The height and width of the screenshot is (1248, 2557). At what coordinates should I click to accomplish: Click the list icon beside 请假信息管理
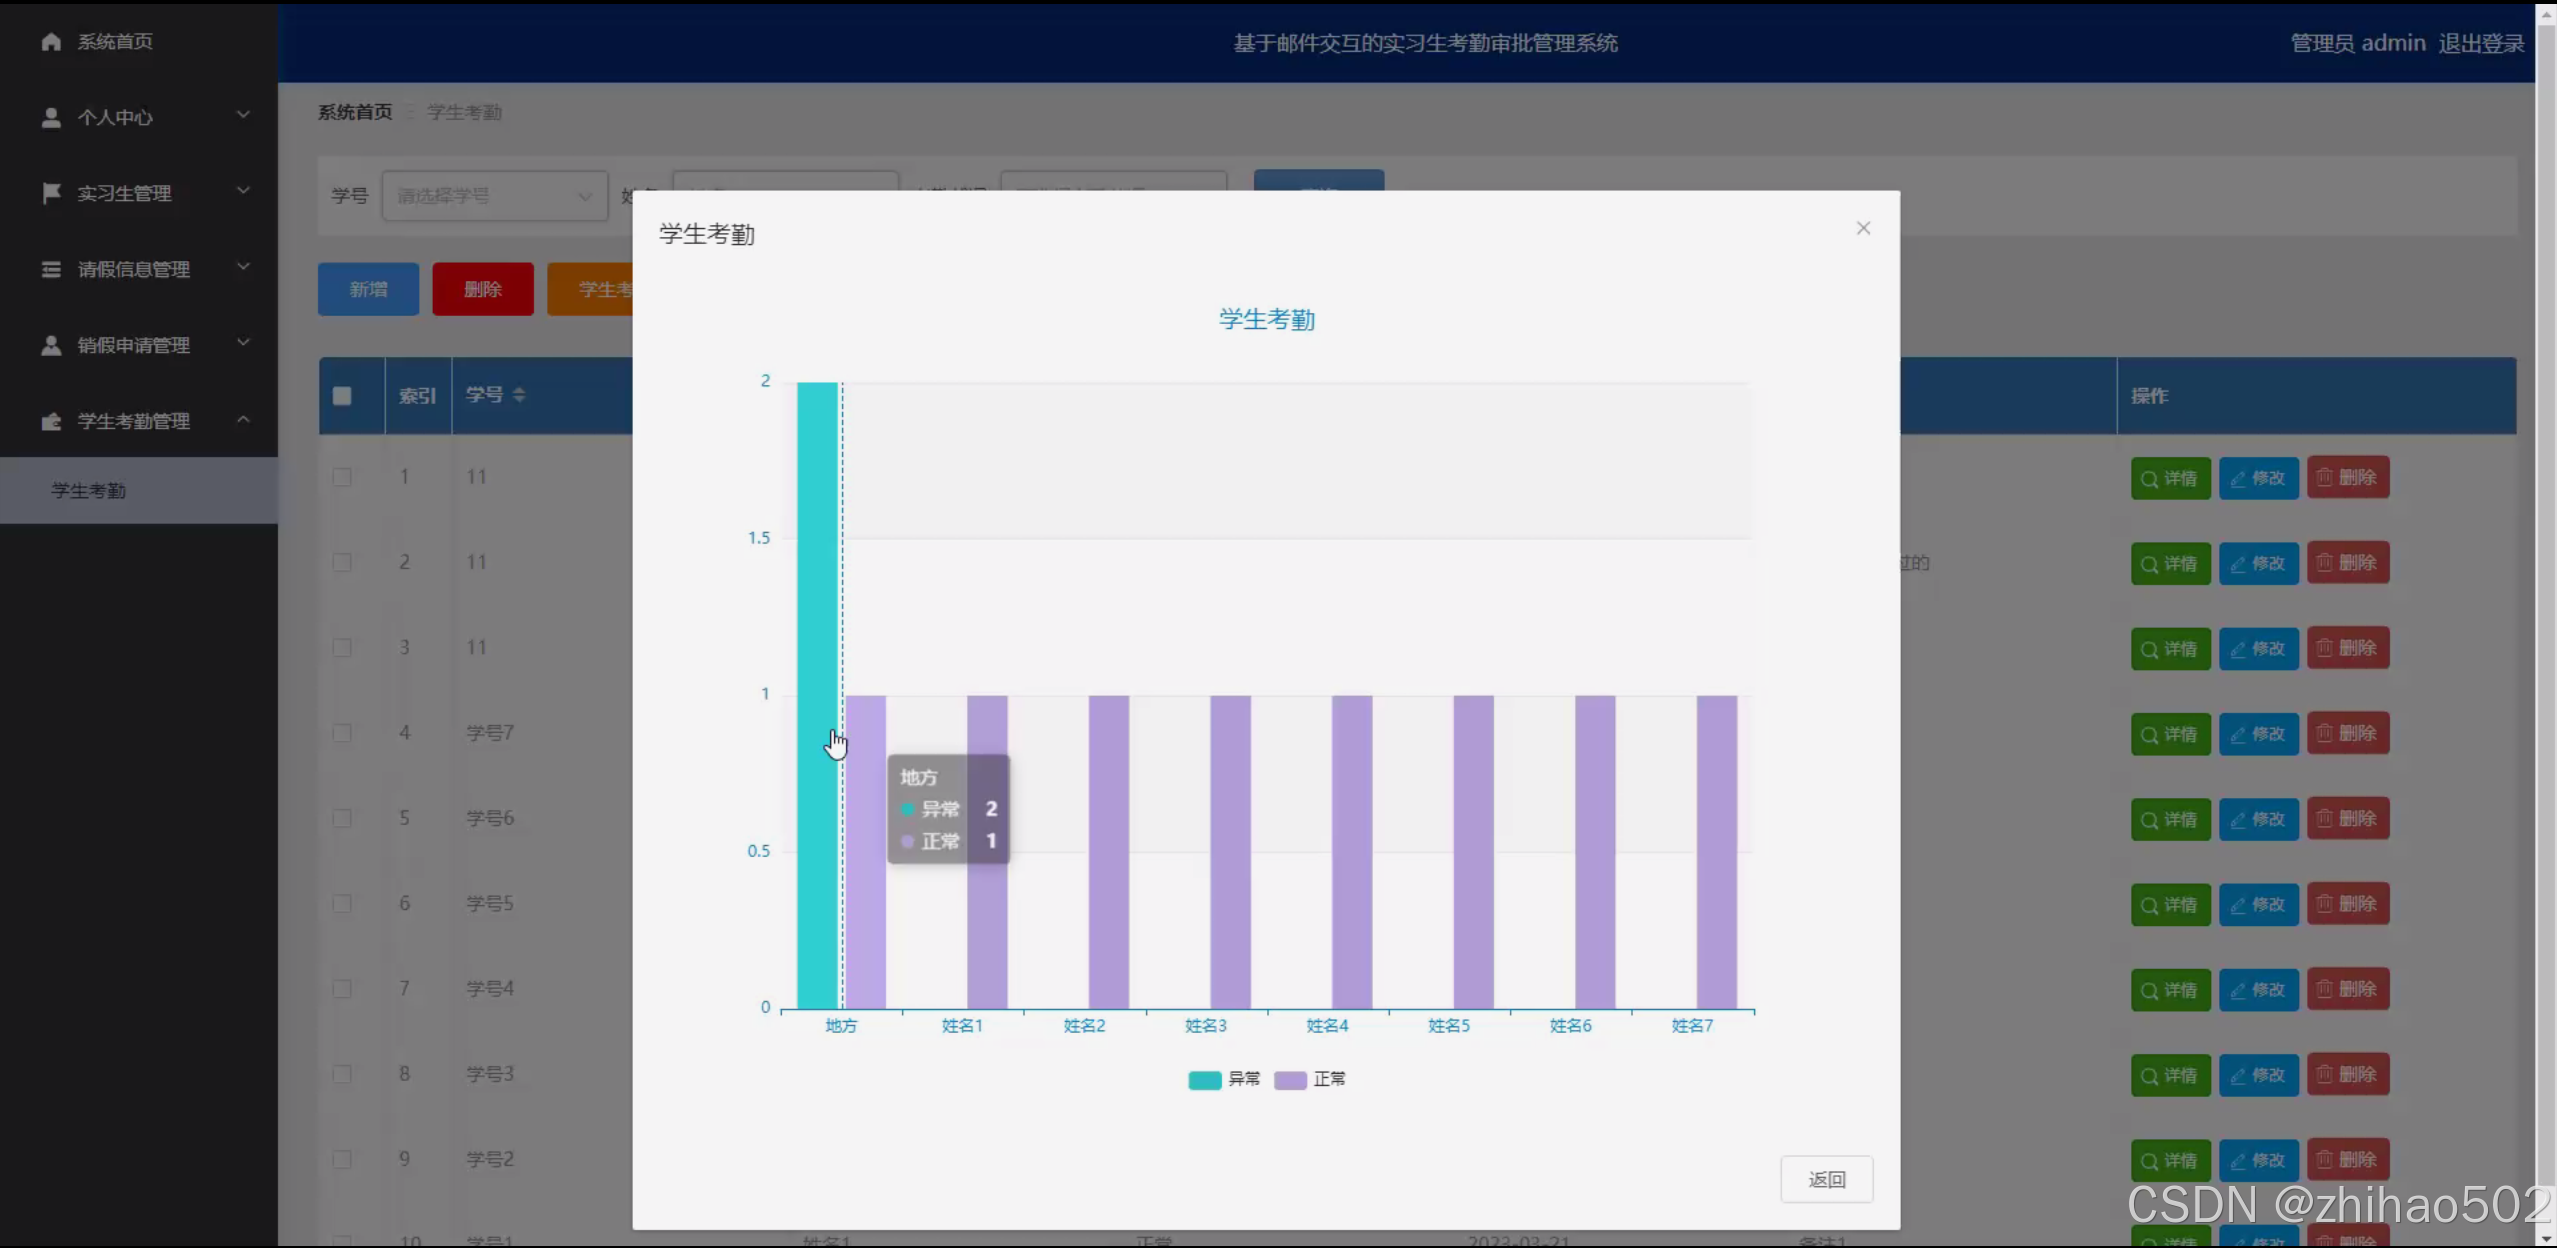(51, 269)
